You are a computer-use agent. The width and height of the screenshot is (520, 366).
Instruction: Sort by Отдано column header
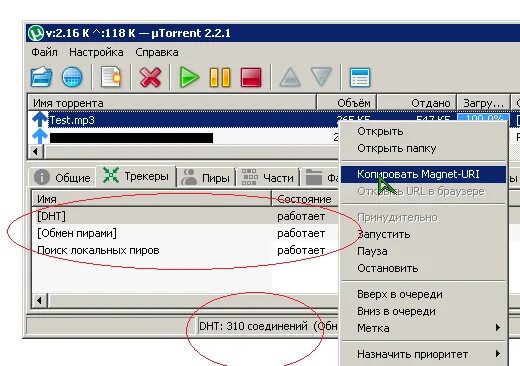point(416,103)
